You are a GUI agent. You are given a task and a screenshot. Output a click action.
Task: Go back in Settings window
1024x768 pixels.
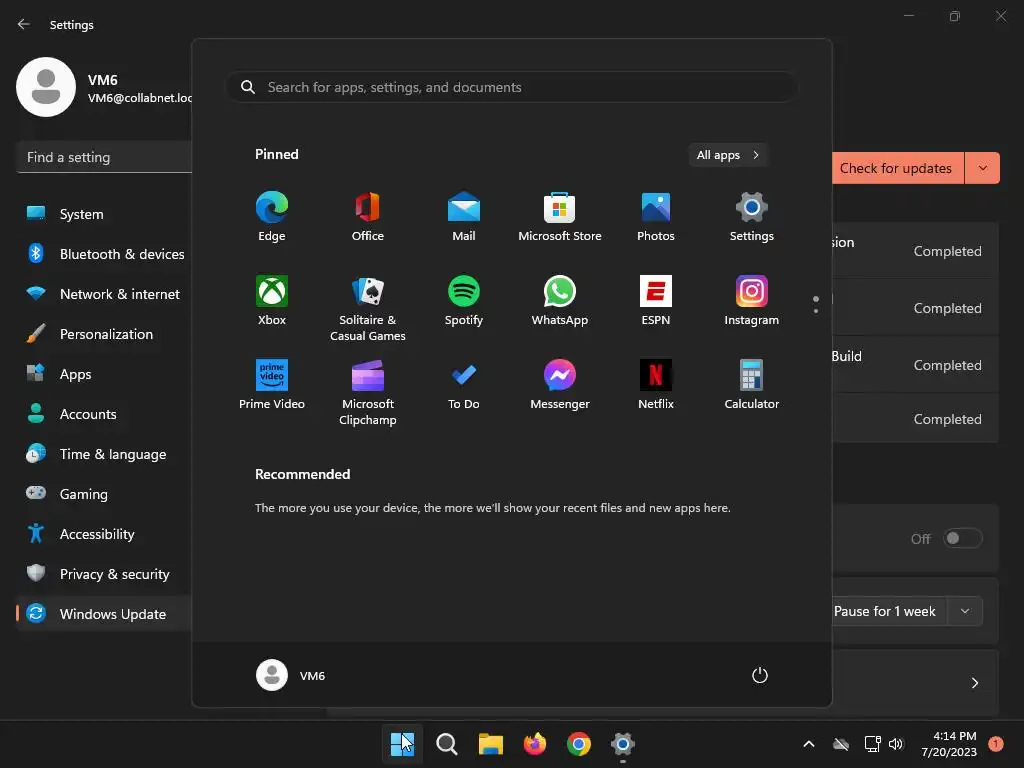pos(24,24)
